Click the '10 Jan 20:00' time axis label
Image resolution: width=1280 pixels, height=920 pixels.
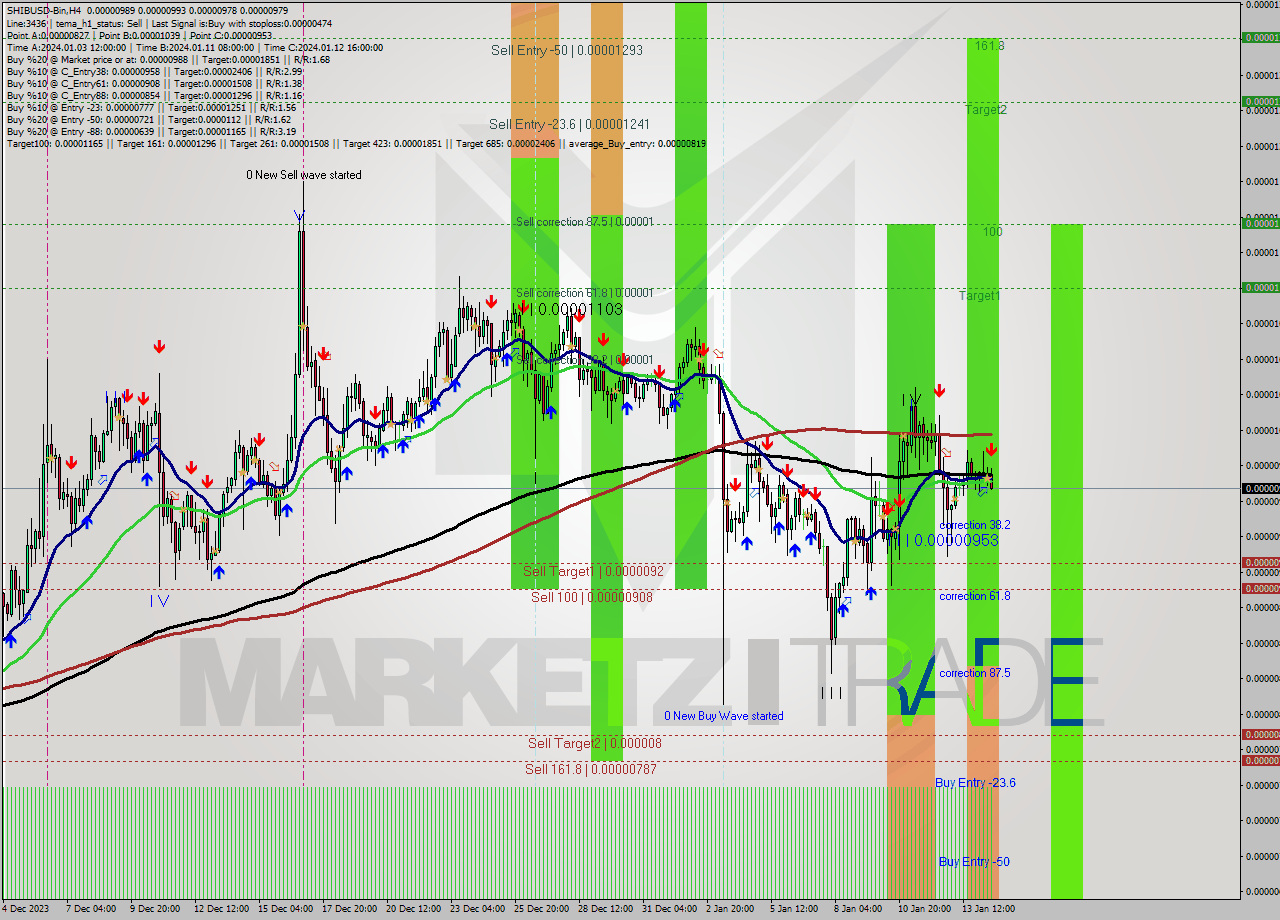pos(925,909)
